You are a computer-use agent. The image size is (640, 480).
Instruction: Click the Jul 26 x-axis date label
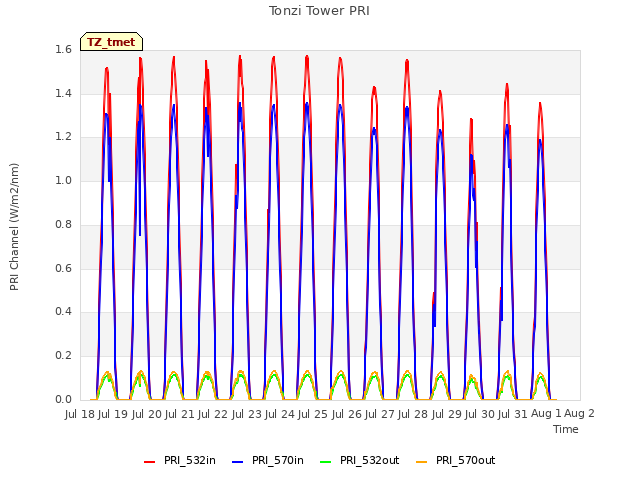[x=347, y=414]
